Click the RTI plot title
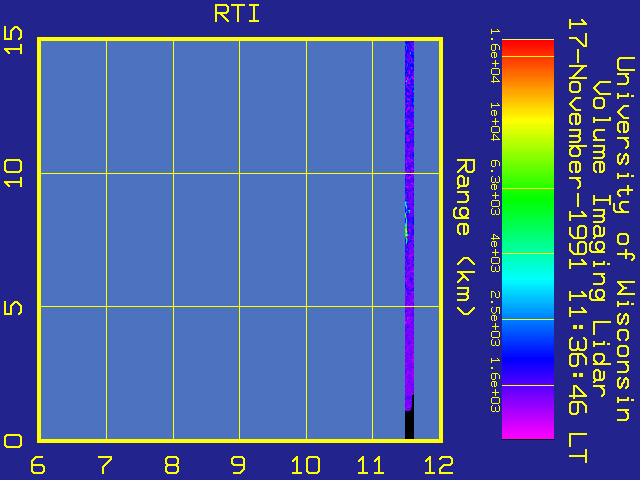The width and height of the screenshot is (640, 480). click(237, 14)
